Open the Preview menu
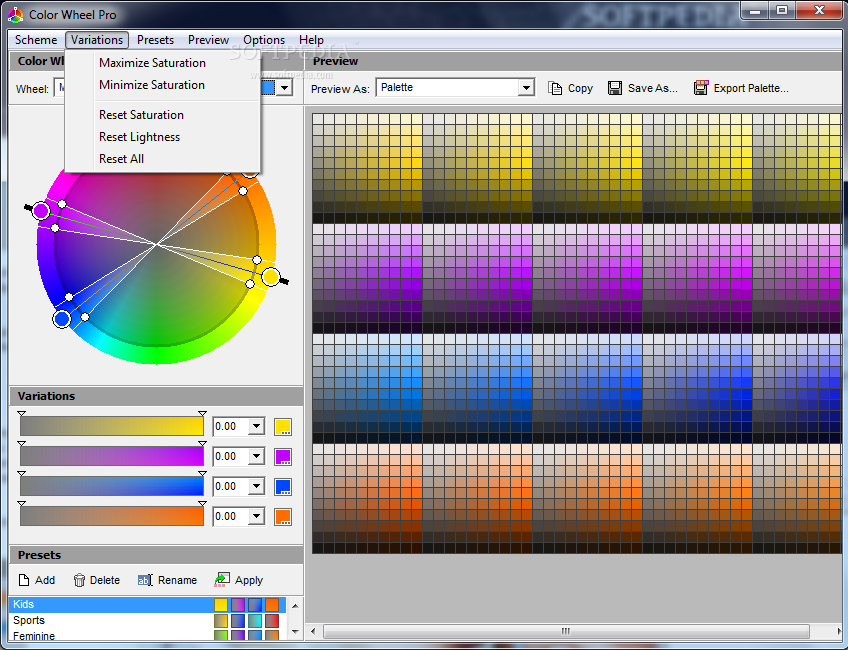Viewport: 848px width, 650px height. [x=208, y=40]
